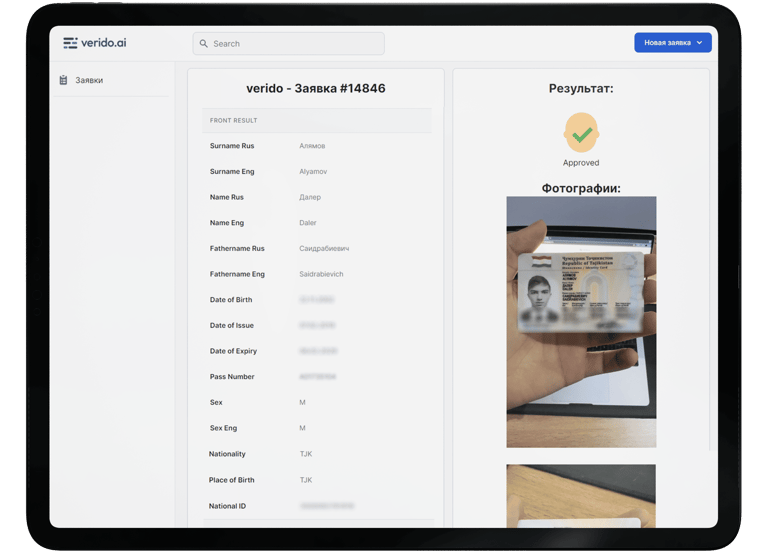The width and height of the screenshot is (768, 552).
Task: Click the Place of Birth label
Action: tap(231, 480)
